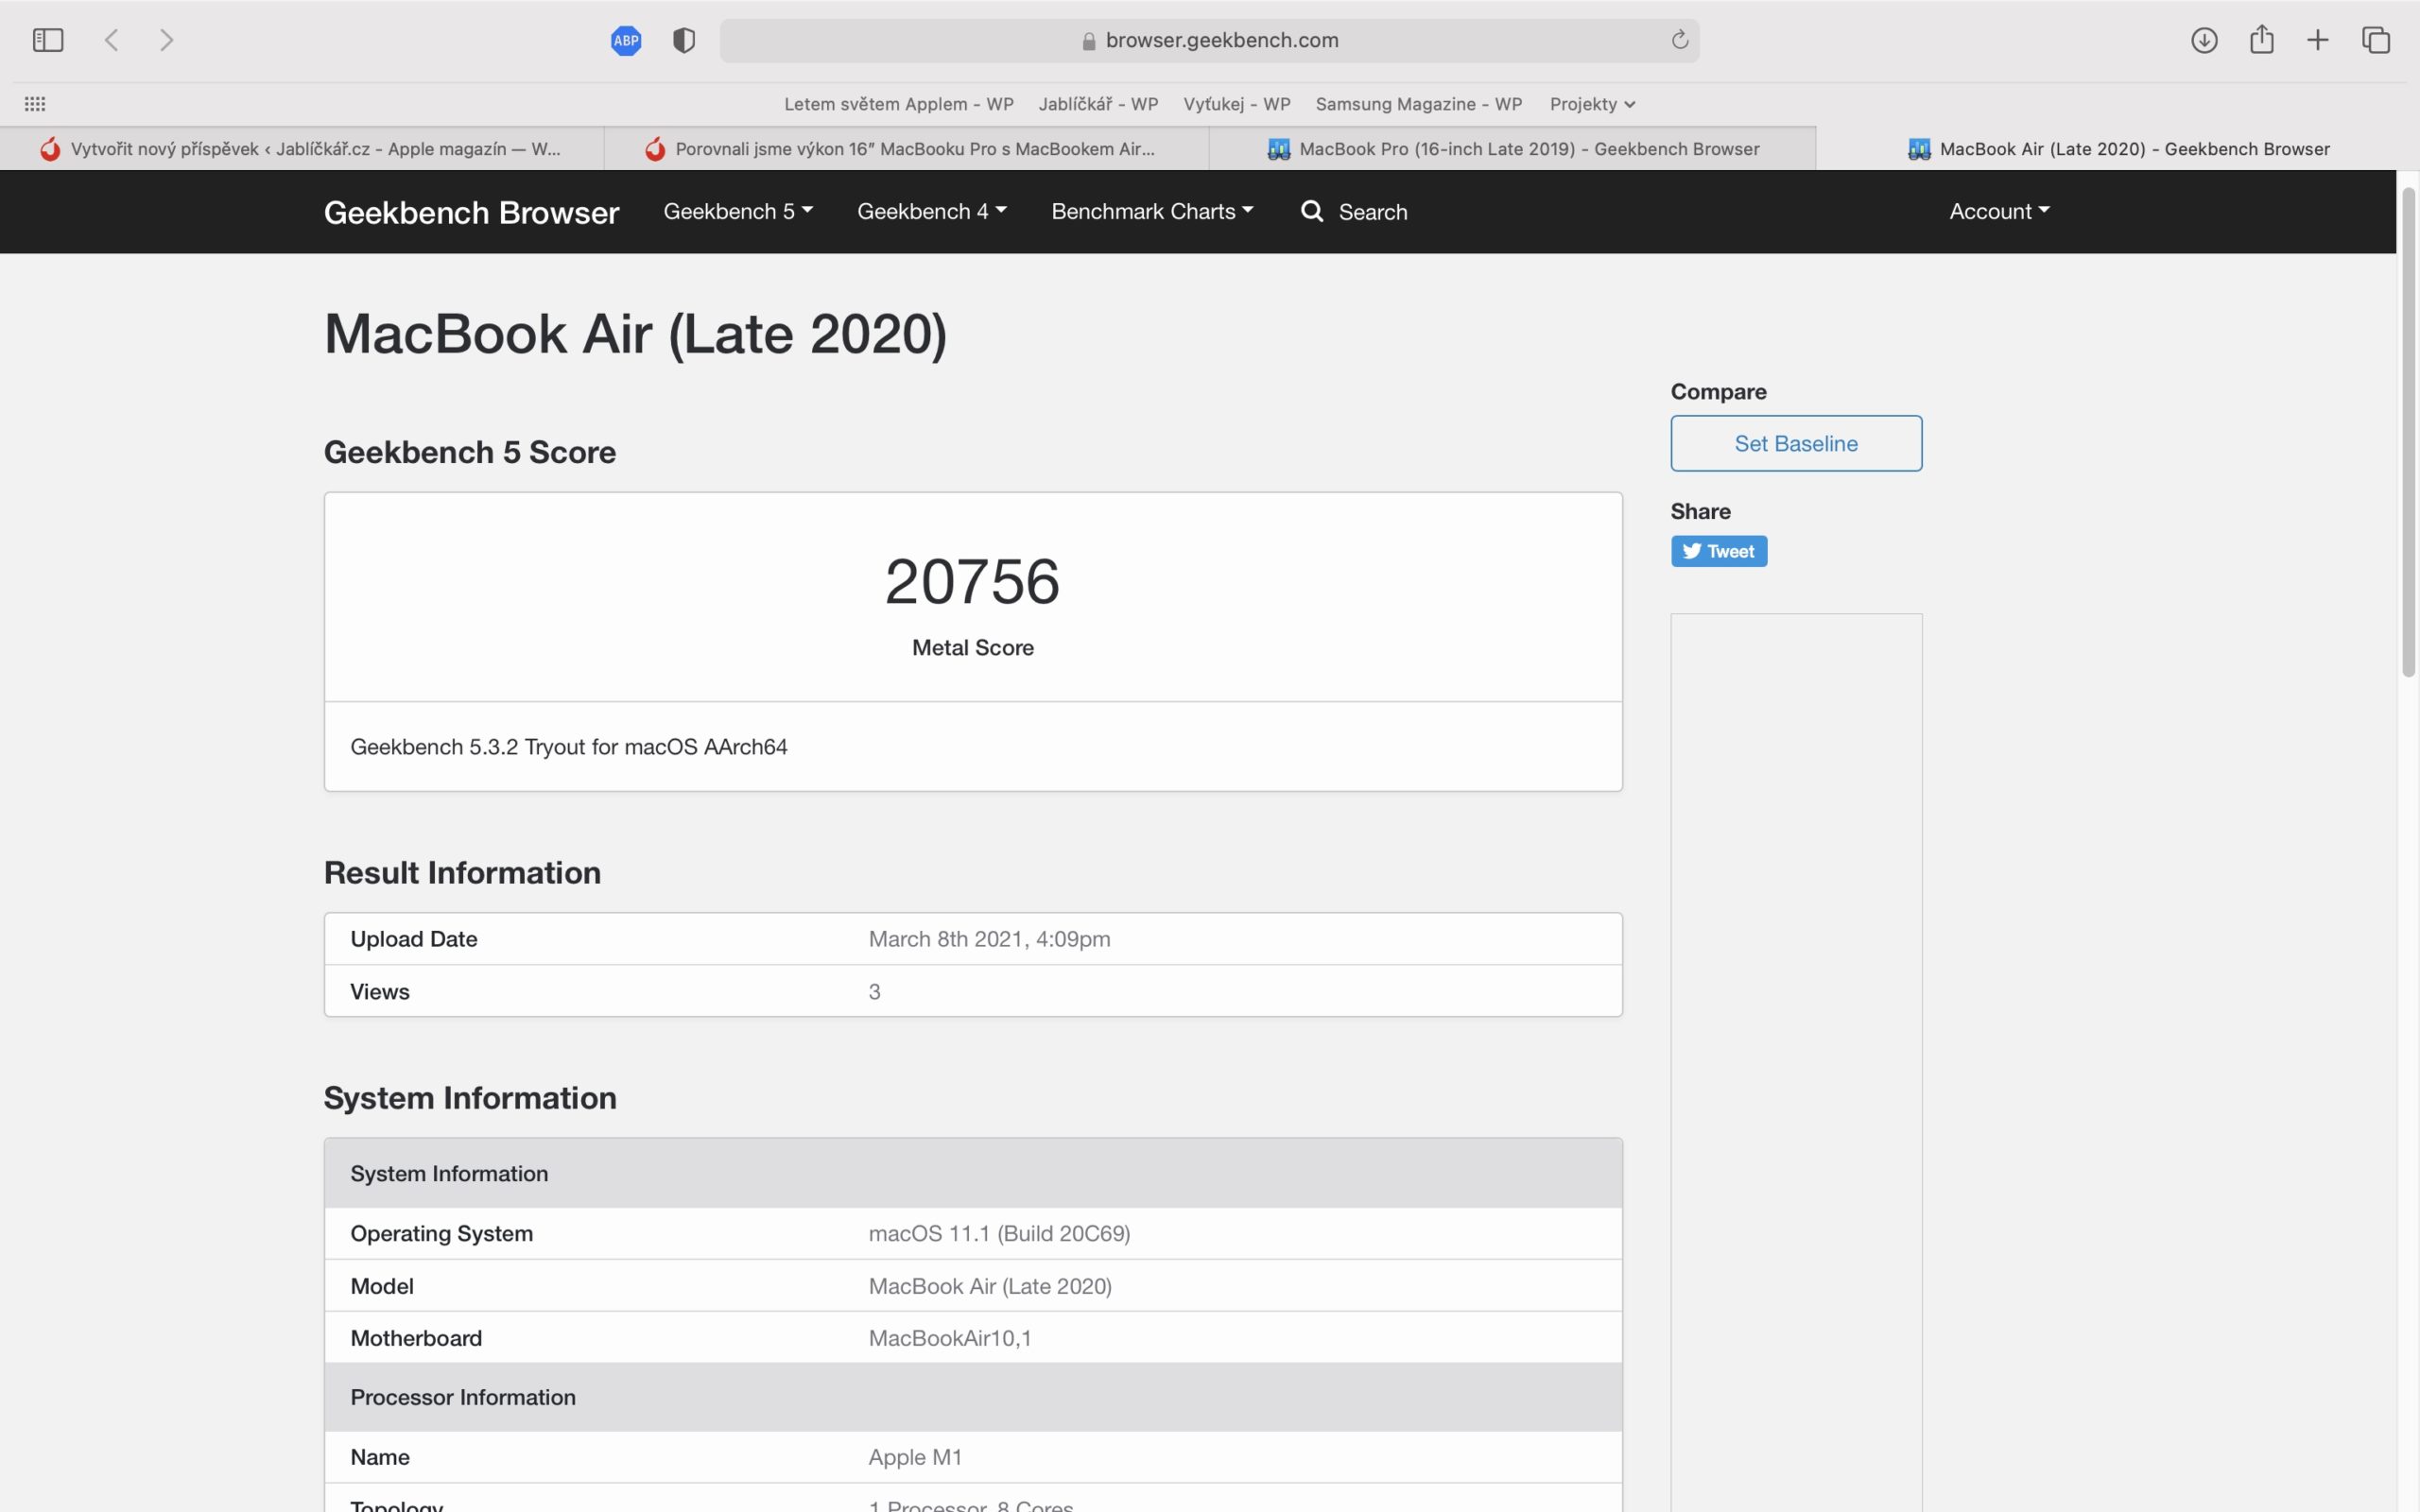This screenshot has width=2420, height=1512.
Task: Open the favorites grid icon
Action: 35,104
